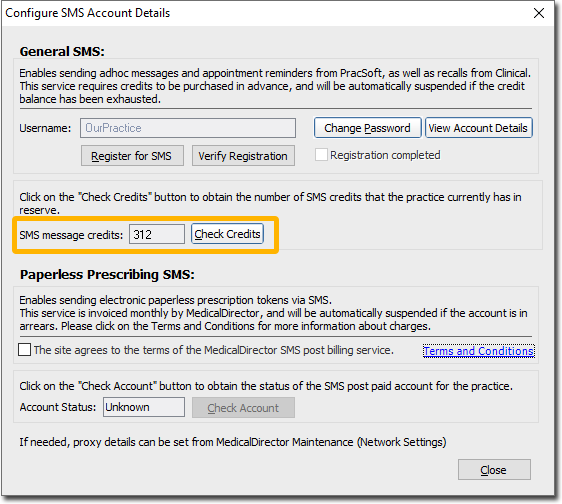Viewport: 562px width, 504px height.
Task: Open View Account Details
Action: tap(478, 128)
